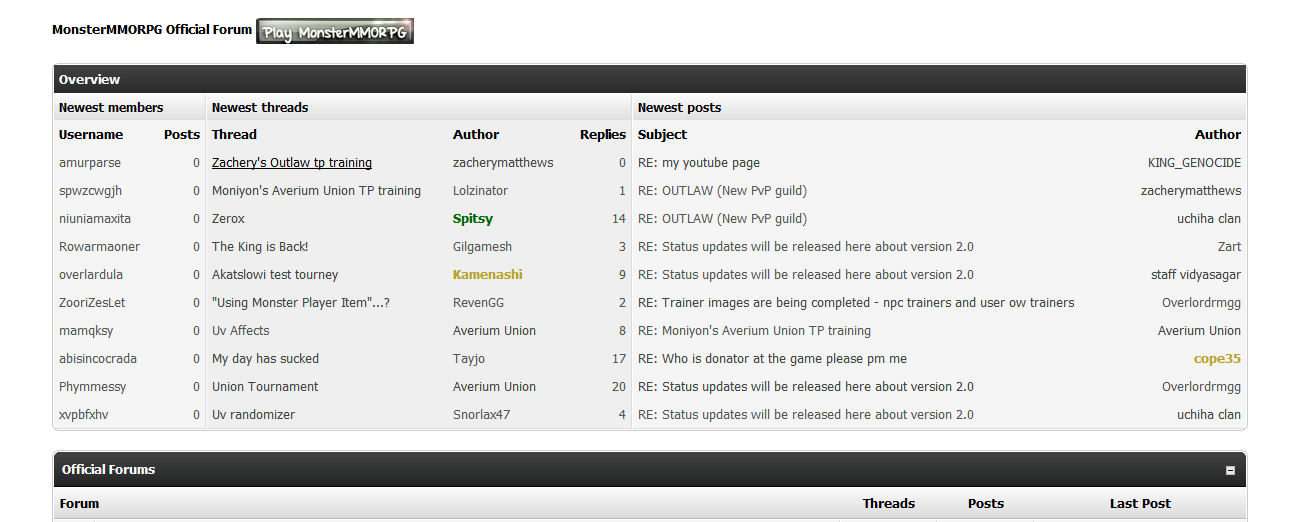This screenshot has height=522, width=1289.
Task: Open the Union Tournament thread
Action: (265, 387)
